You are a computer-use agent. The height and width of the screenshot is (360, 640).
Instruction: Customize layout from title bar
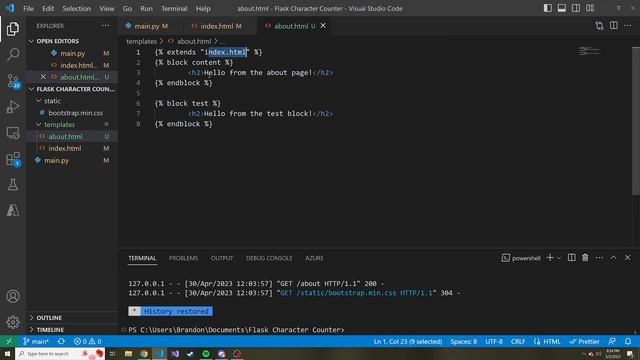pos(590,8)
